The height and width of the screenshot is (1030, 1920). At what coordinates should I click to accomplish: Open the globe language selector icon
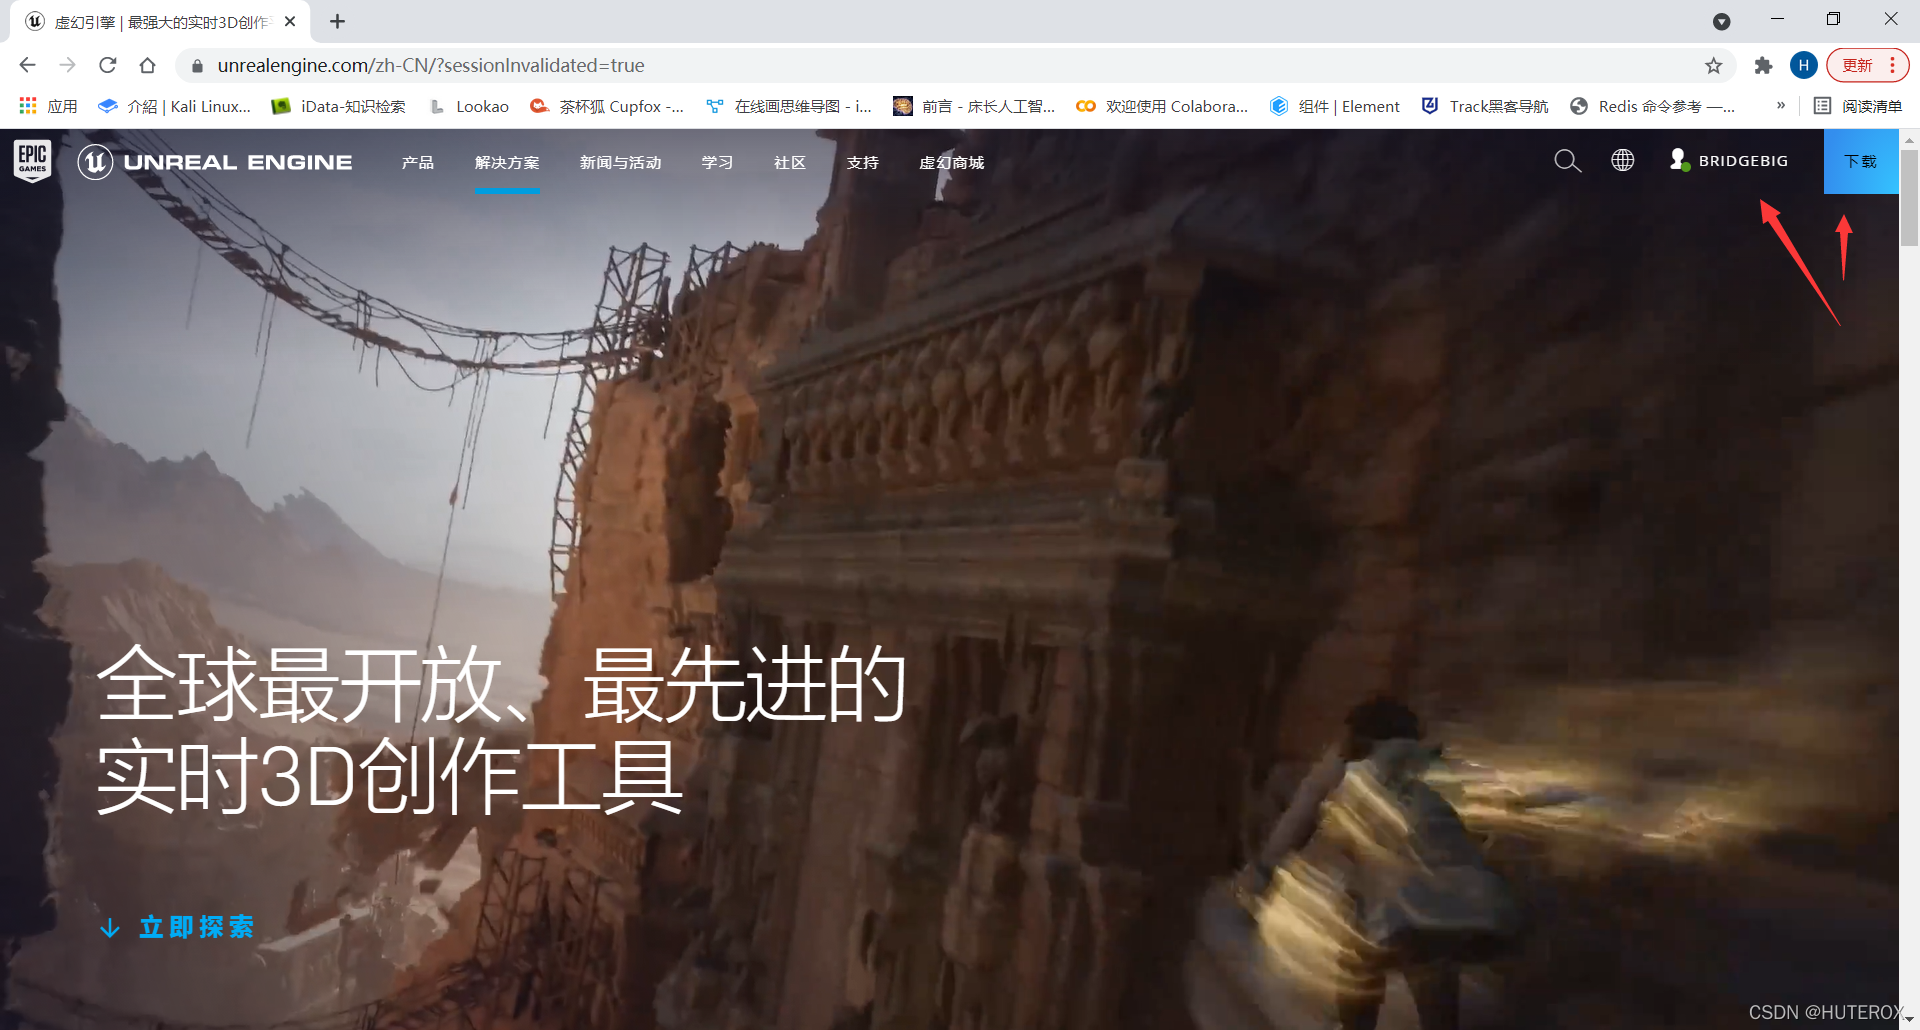pos(1622,160)
